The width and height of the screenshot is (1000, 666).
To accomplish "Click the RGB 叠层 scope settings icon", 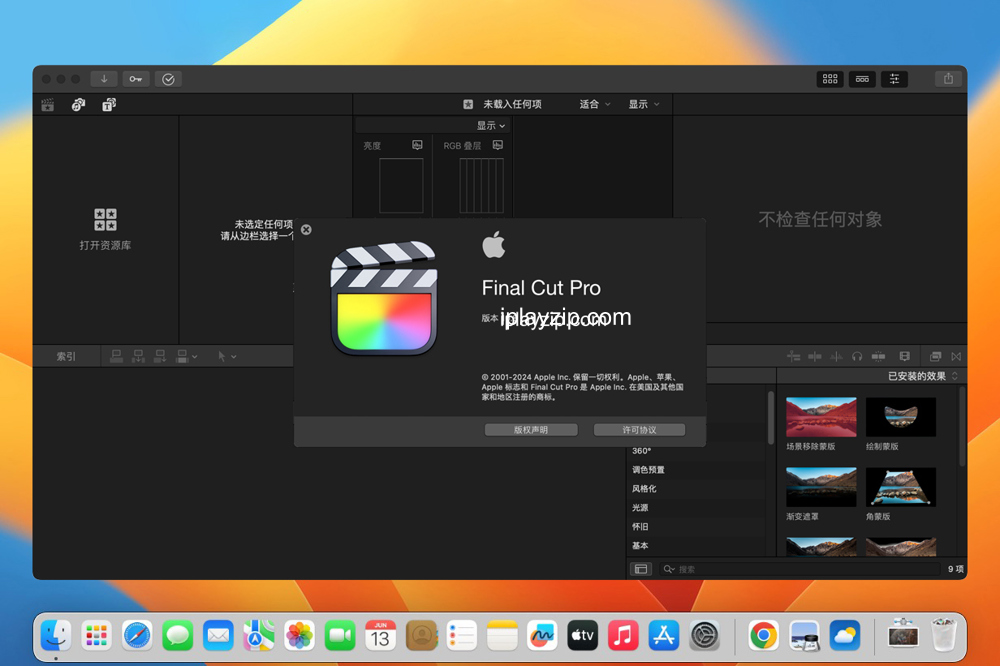I will coord(497,145).
